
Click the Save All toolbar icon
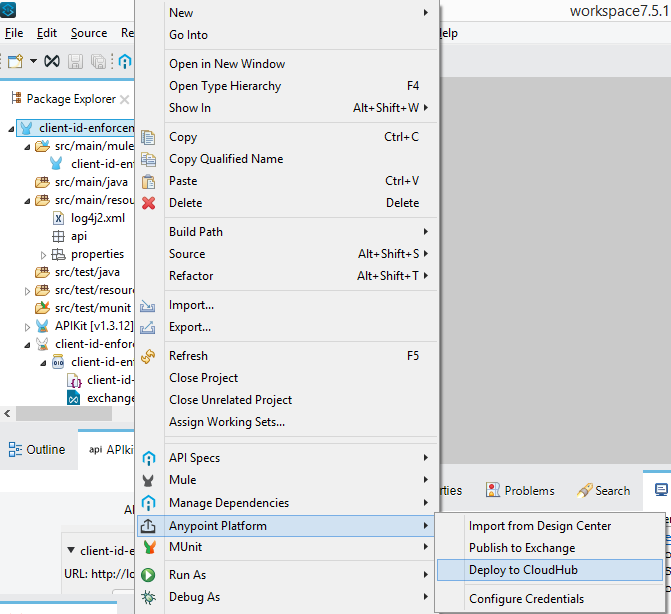click(x=98, y=62)
